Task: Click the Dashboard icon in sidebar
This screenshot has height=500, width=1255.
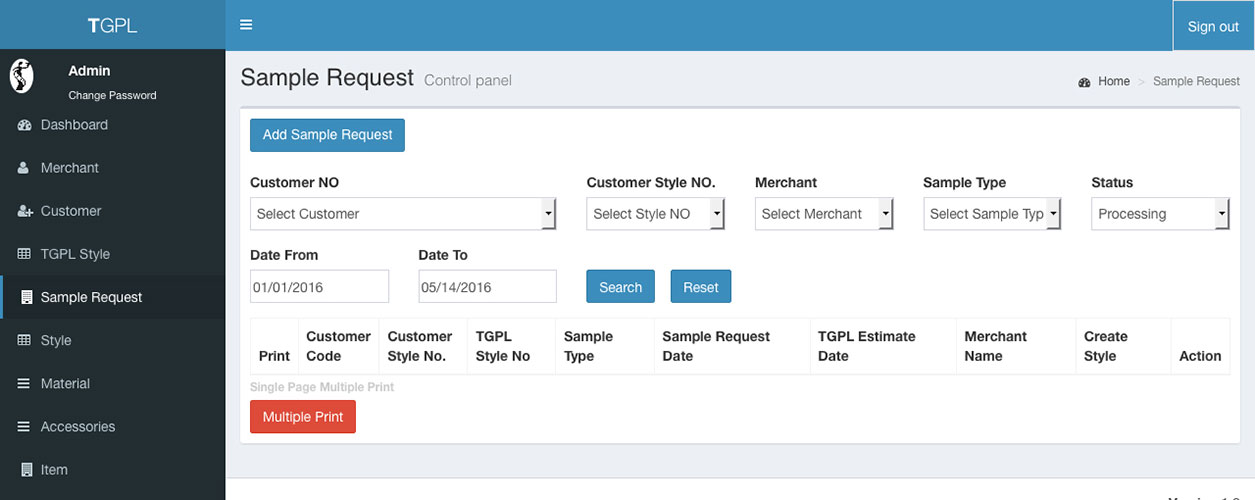Action: point(24,125)
